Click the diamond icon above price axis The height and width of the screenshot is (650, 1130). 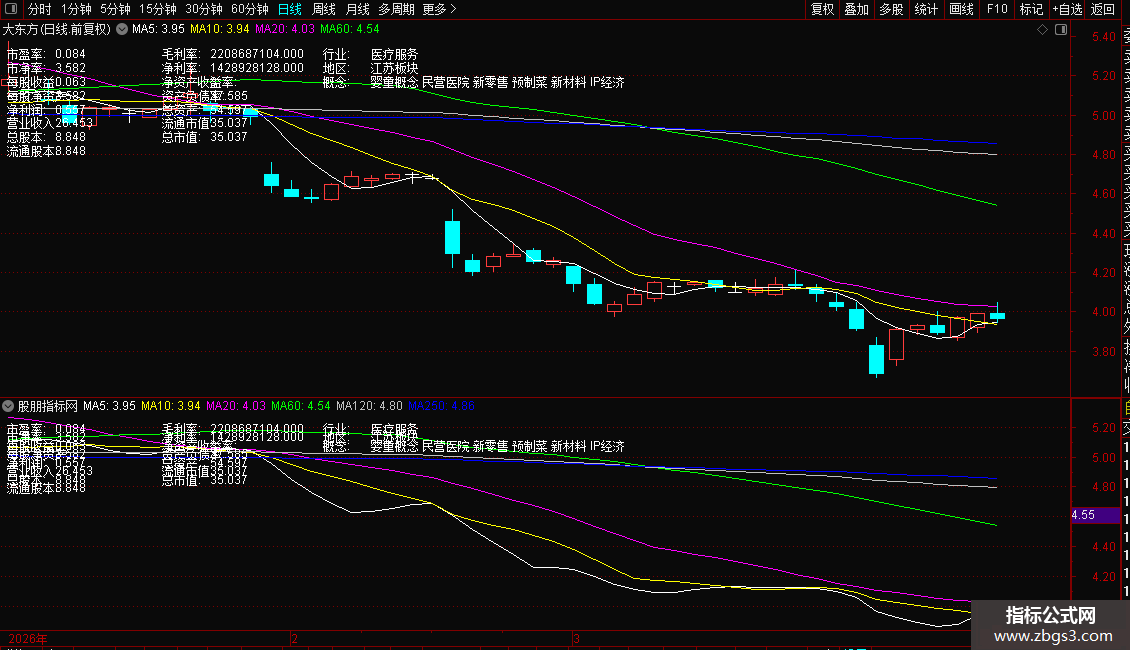click(1042, 29)
